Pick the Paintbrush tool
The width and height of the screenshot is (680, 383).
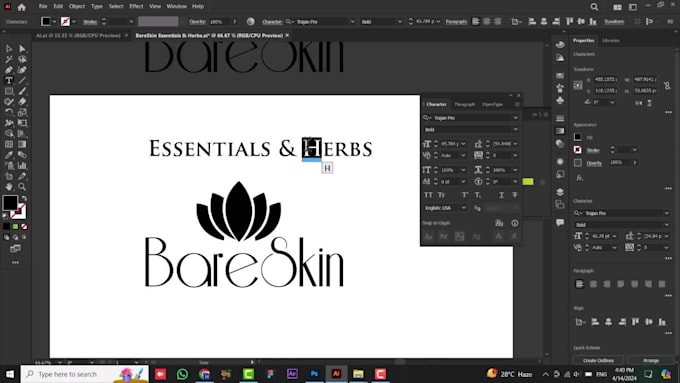(22, 91)
